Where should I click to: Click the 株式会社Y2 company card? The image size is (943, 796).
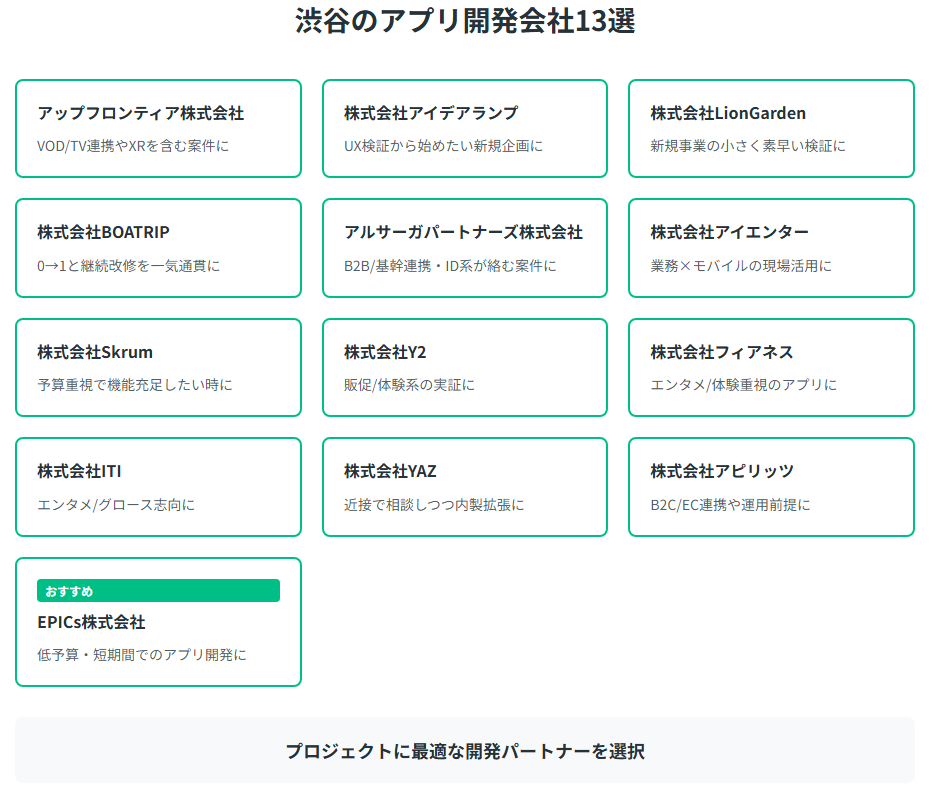465,367
